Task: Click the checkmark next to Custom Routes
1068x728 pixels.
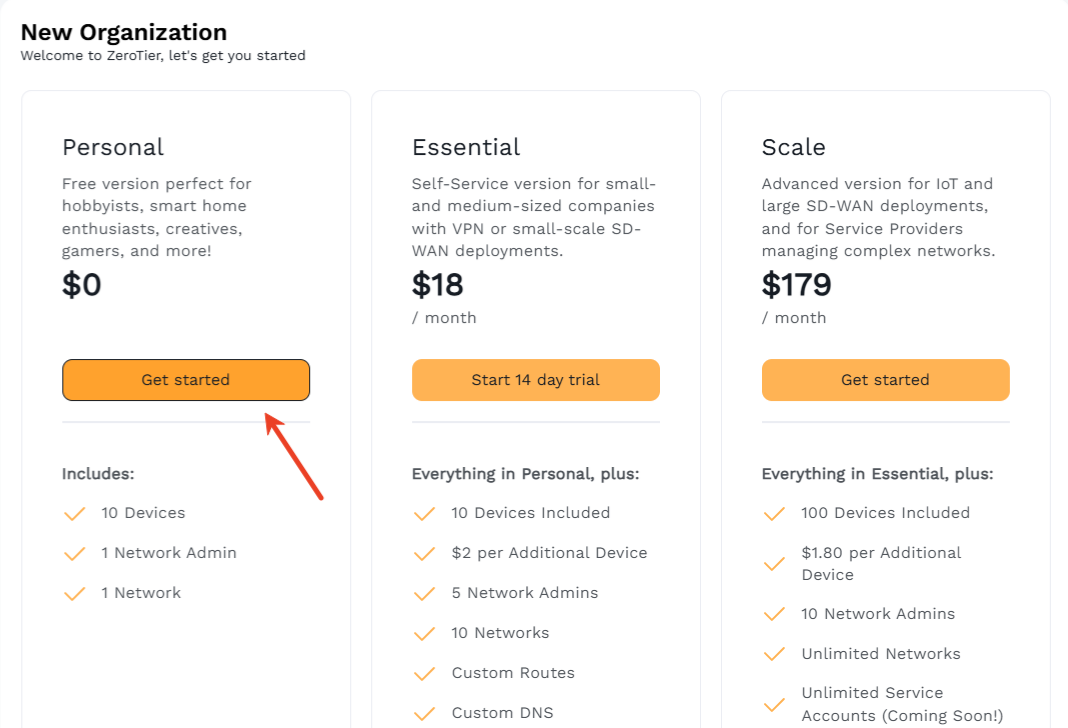Action: click(x=425, y=674)
